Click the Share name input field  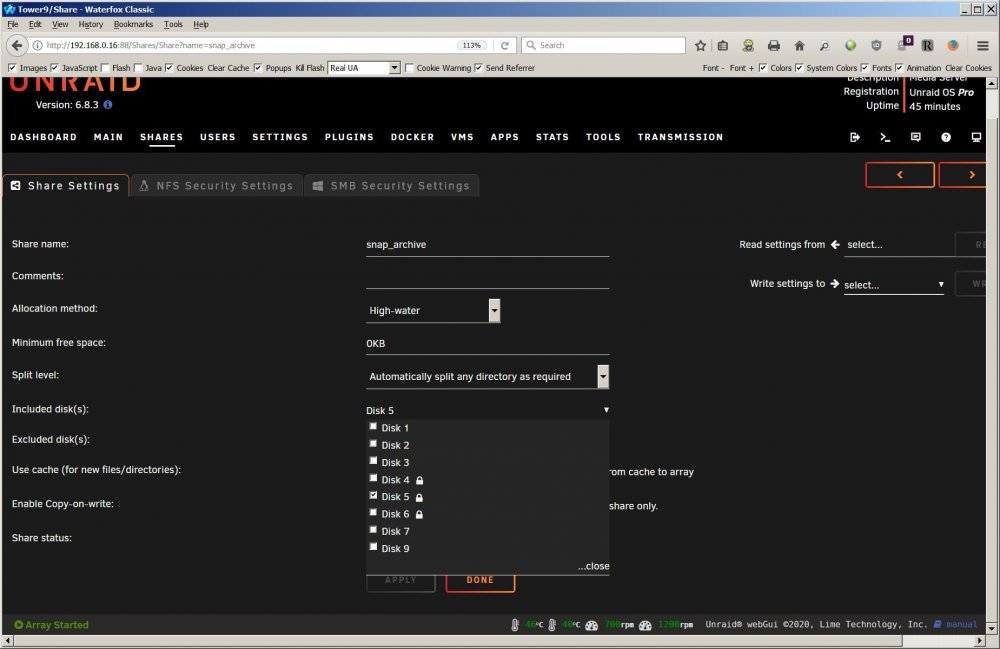point(488,245)
